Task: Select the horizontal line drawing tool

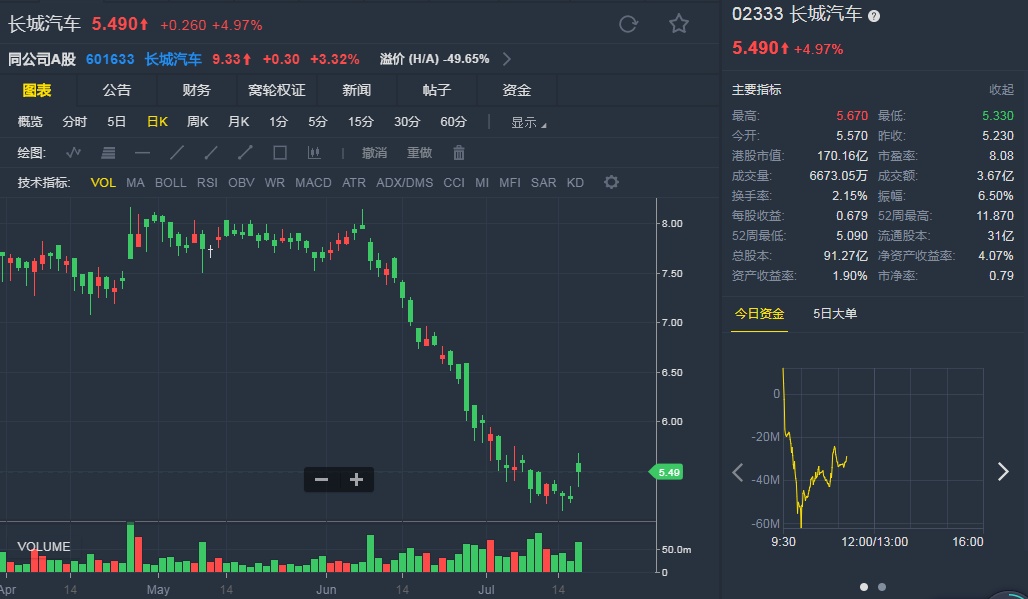Action: 142,153
